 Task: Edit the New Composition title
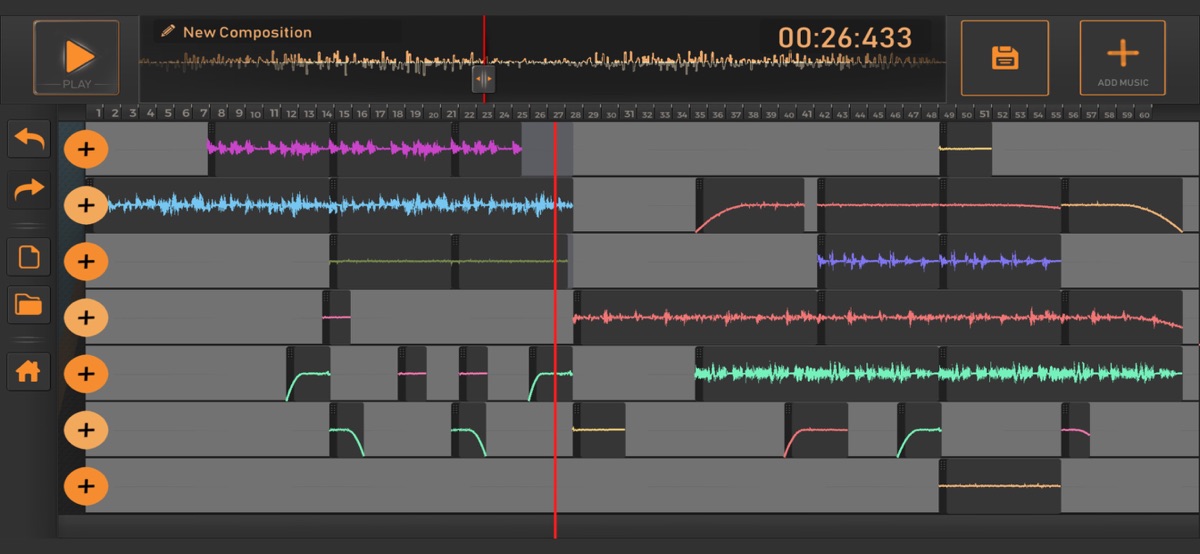click(x=247, y=32)
